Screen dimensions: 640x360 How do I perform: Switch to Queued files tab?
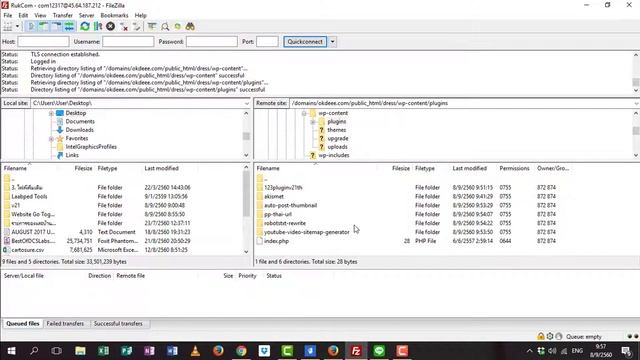(x=23, y=324)
